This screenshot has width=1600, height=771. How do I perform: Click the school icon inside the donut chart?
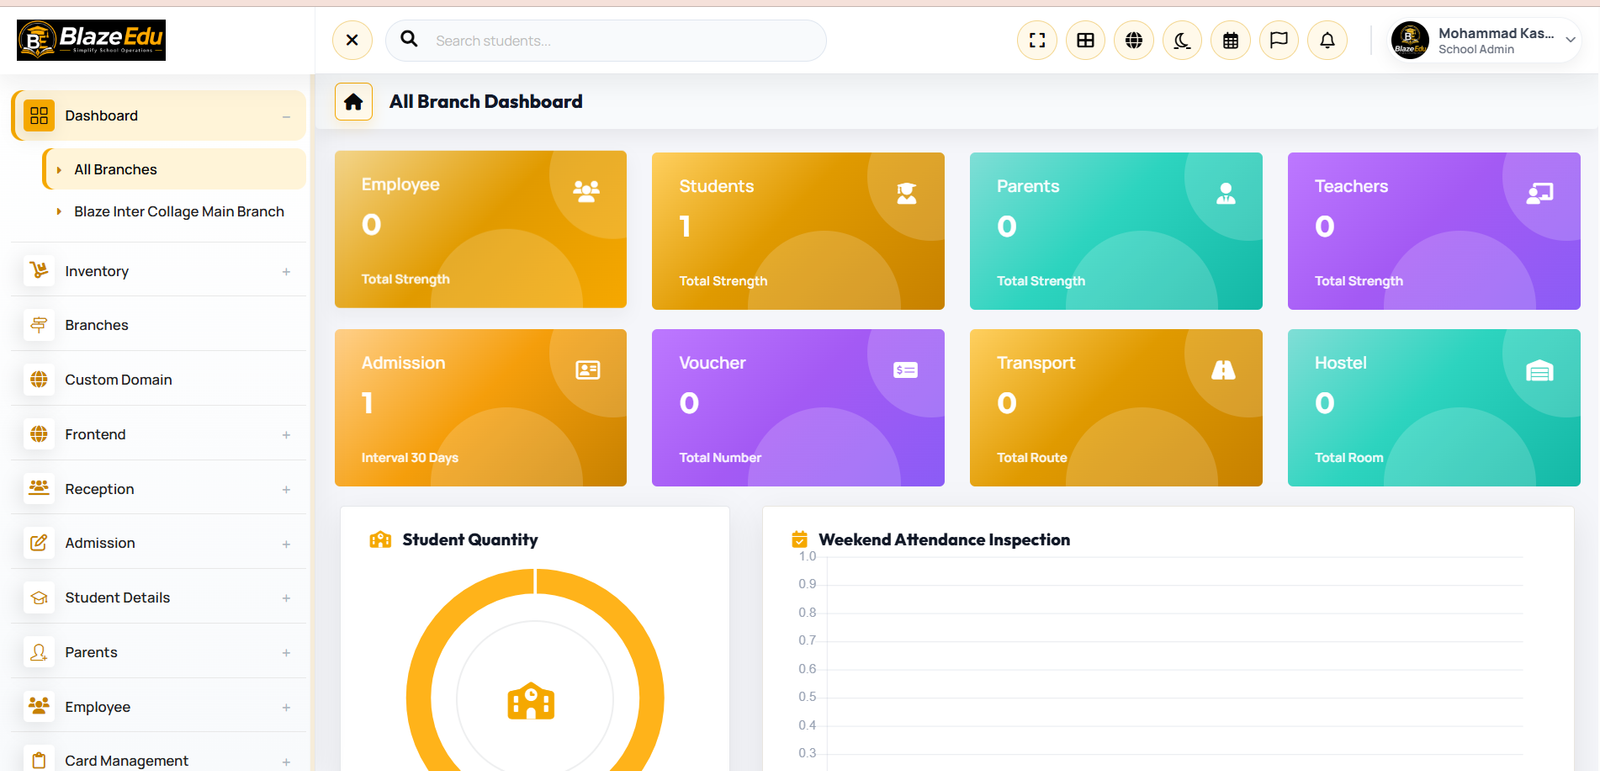point(531,701)
